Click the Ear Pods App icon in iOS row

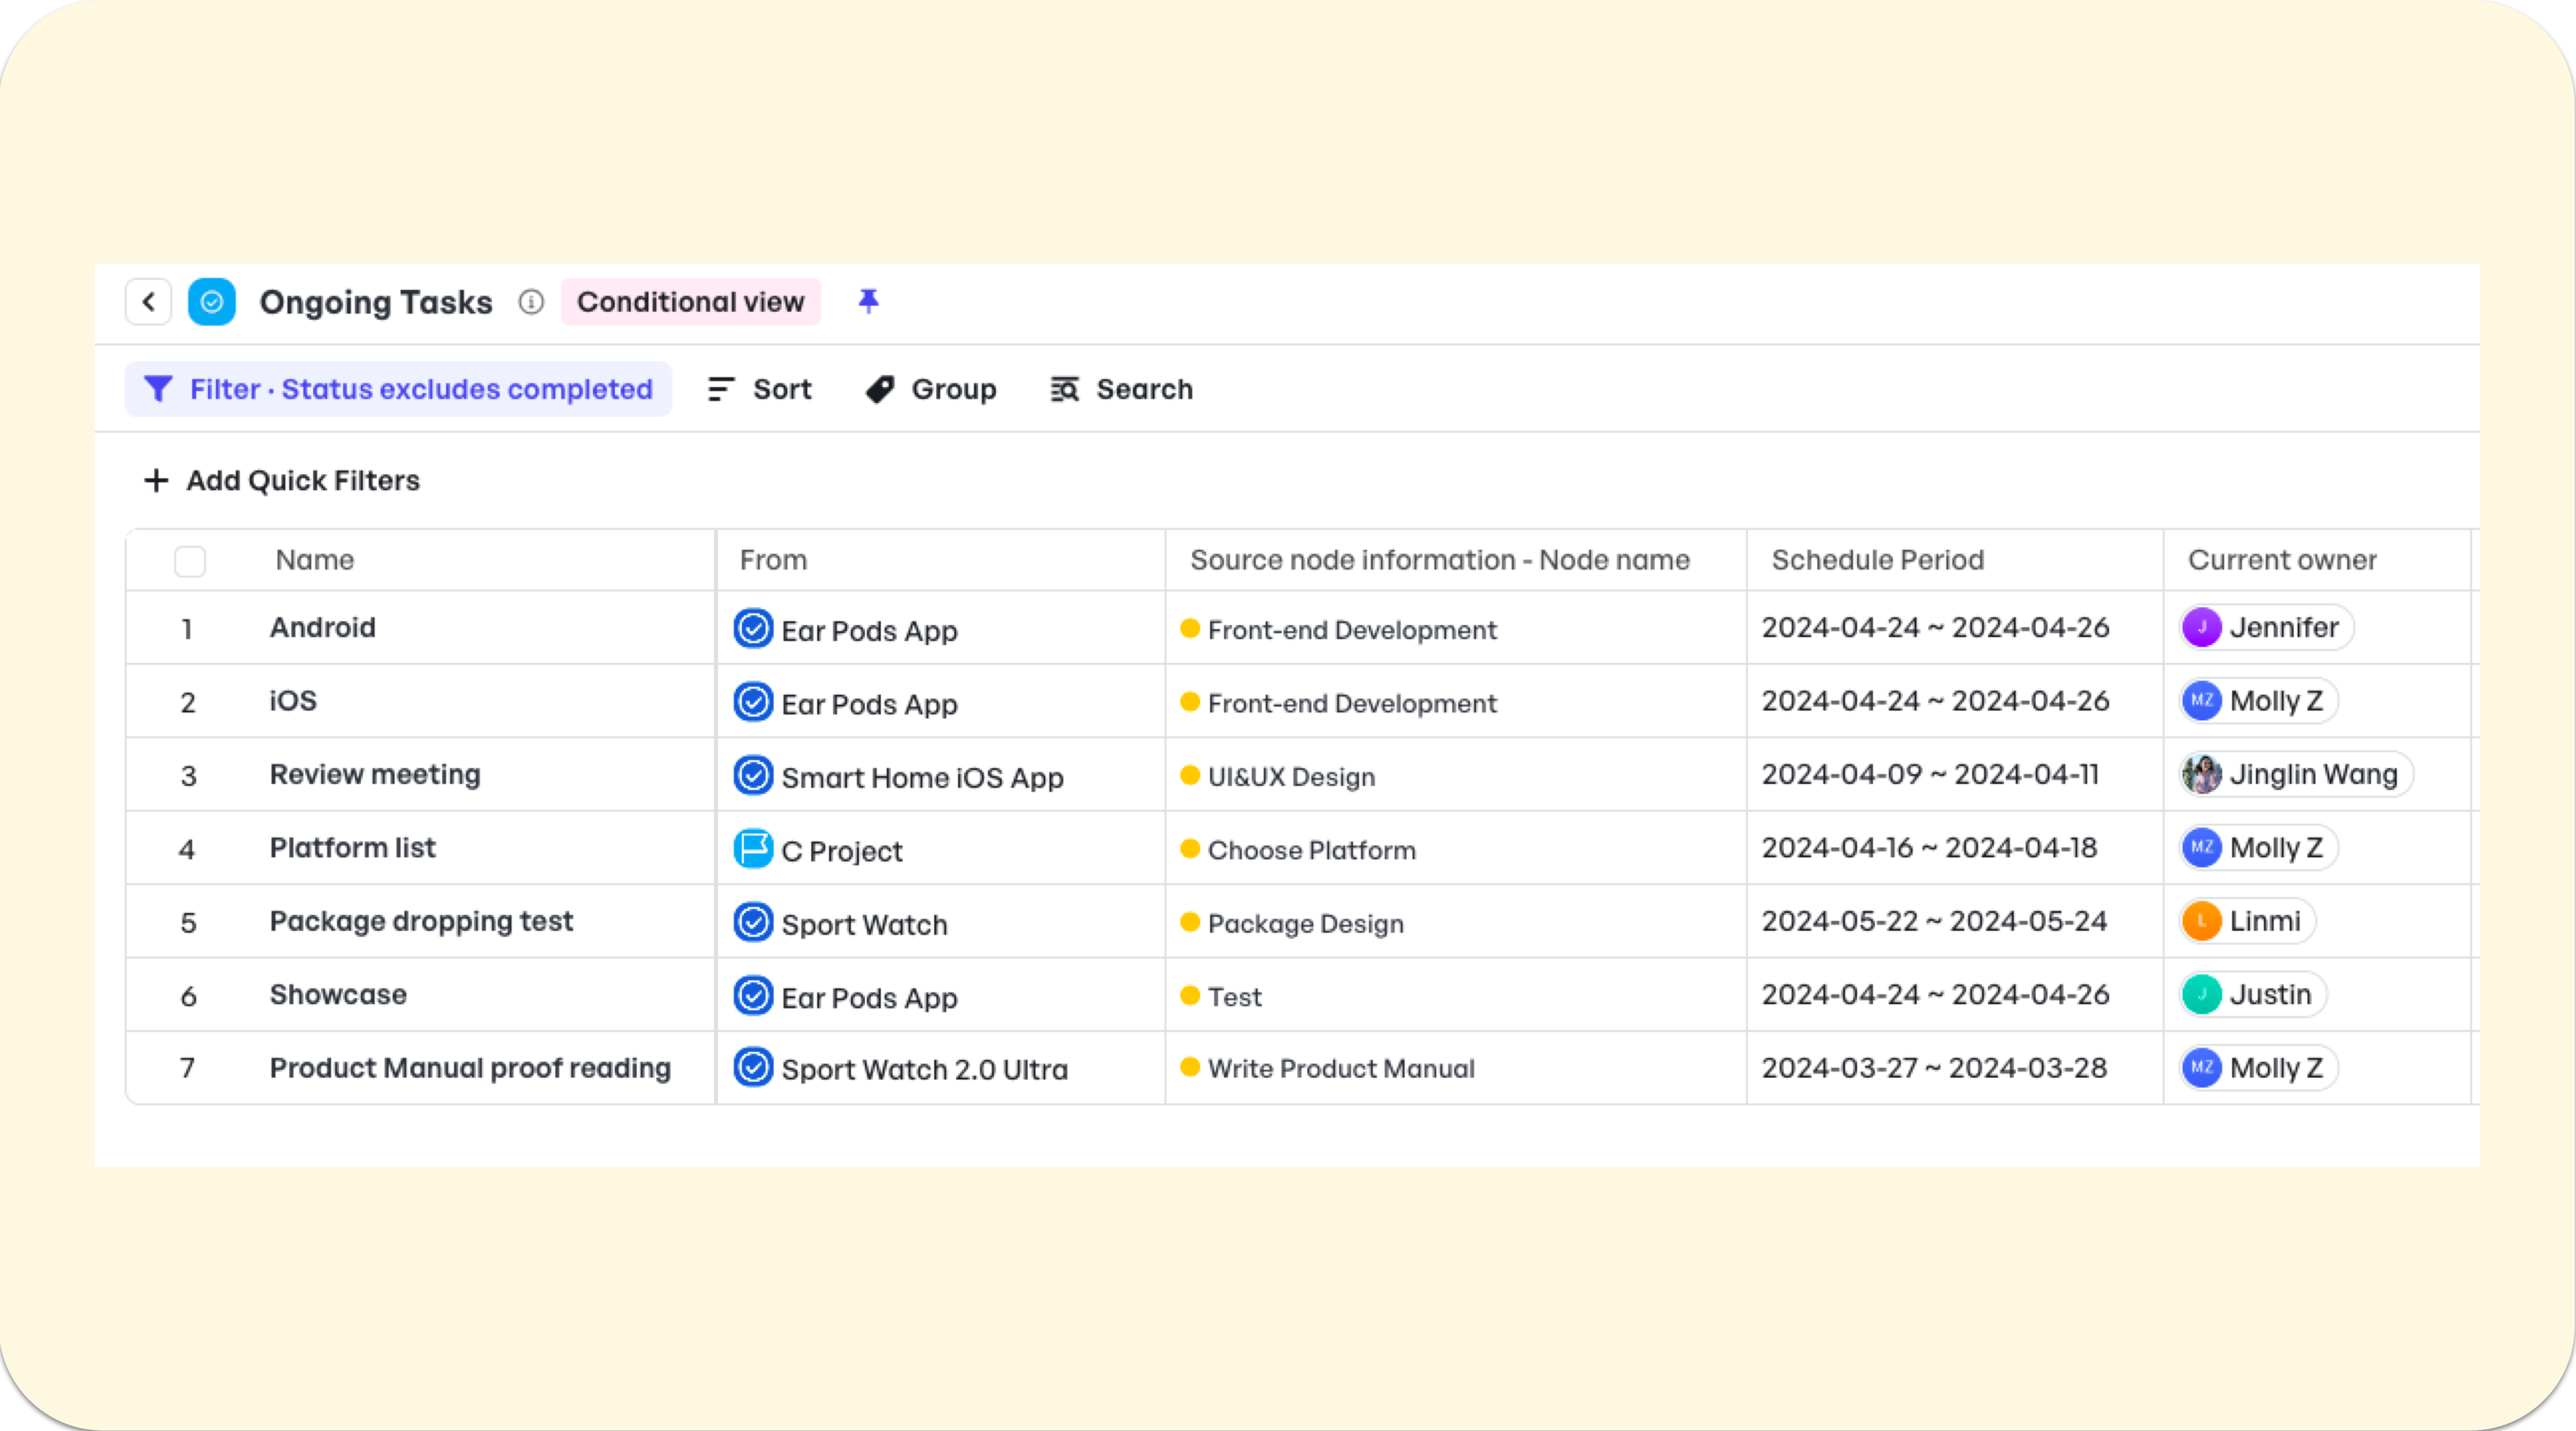(x=753, y=702)
